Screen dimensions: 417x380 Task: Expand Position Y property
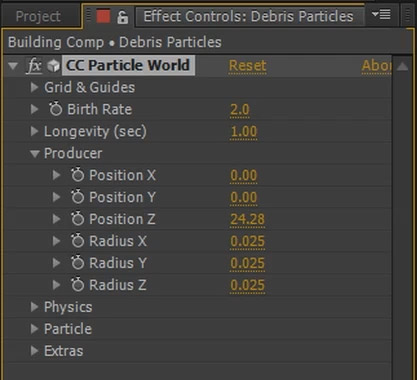56,197
